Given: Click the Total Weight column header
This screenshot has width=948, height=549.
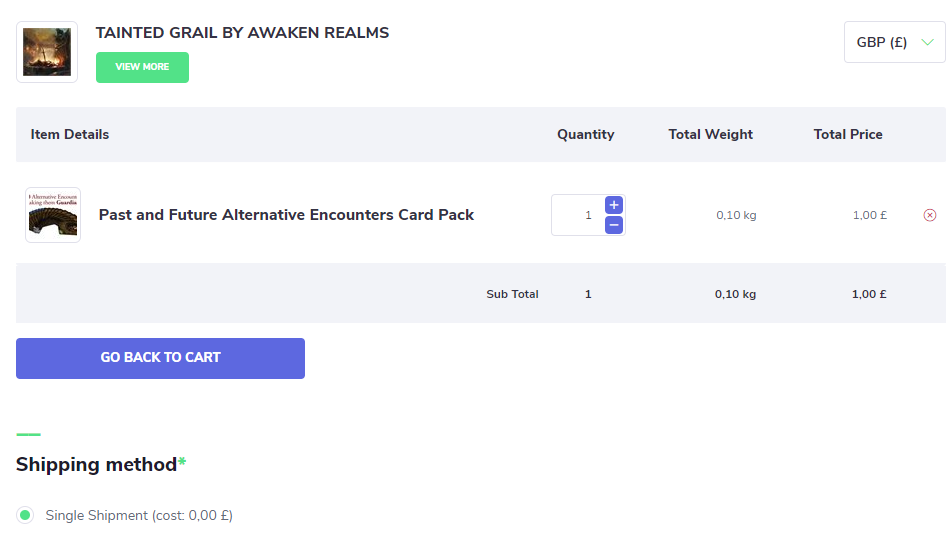Looking at the screenshot, I should [x=710, y=134].
